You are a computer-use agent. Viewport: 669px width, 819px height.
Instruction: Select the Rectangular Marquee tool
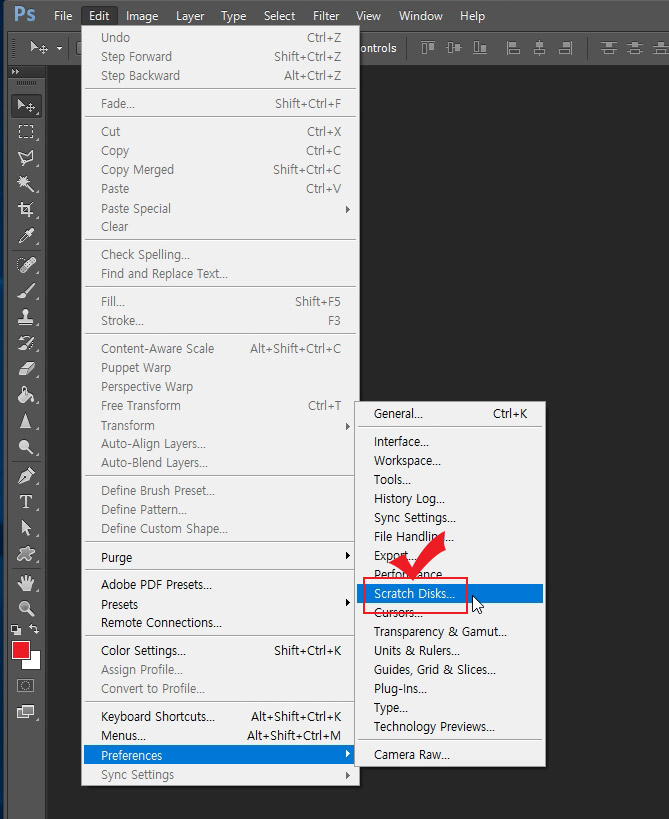click(26, 131)
